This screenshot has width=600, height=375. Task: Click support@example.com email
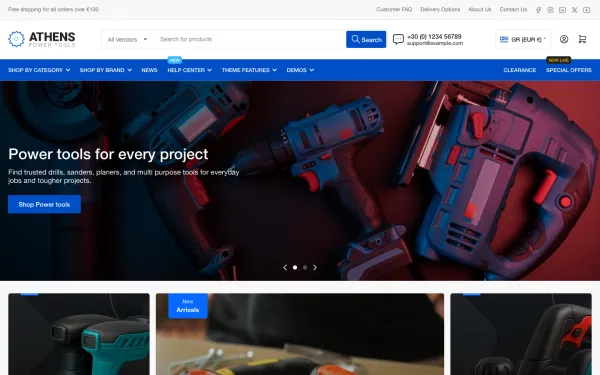(x=435, y=43)
